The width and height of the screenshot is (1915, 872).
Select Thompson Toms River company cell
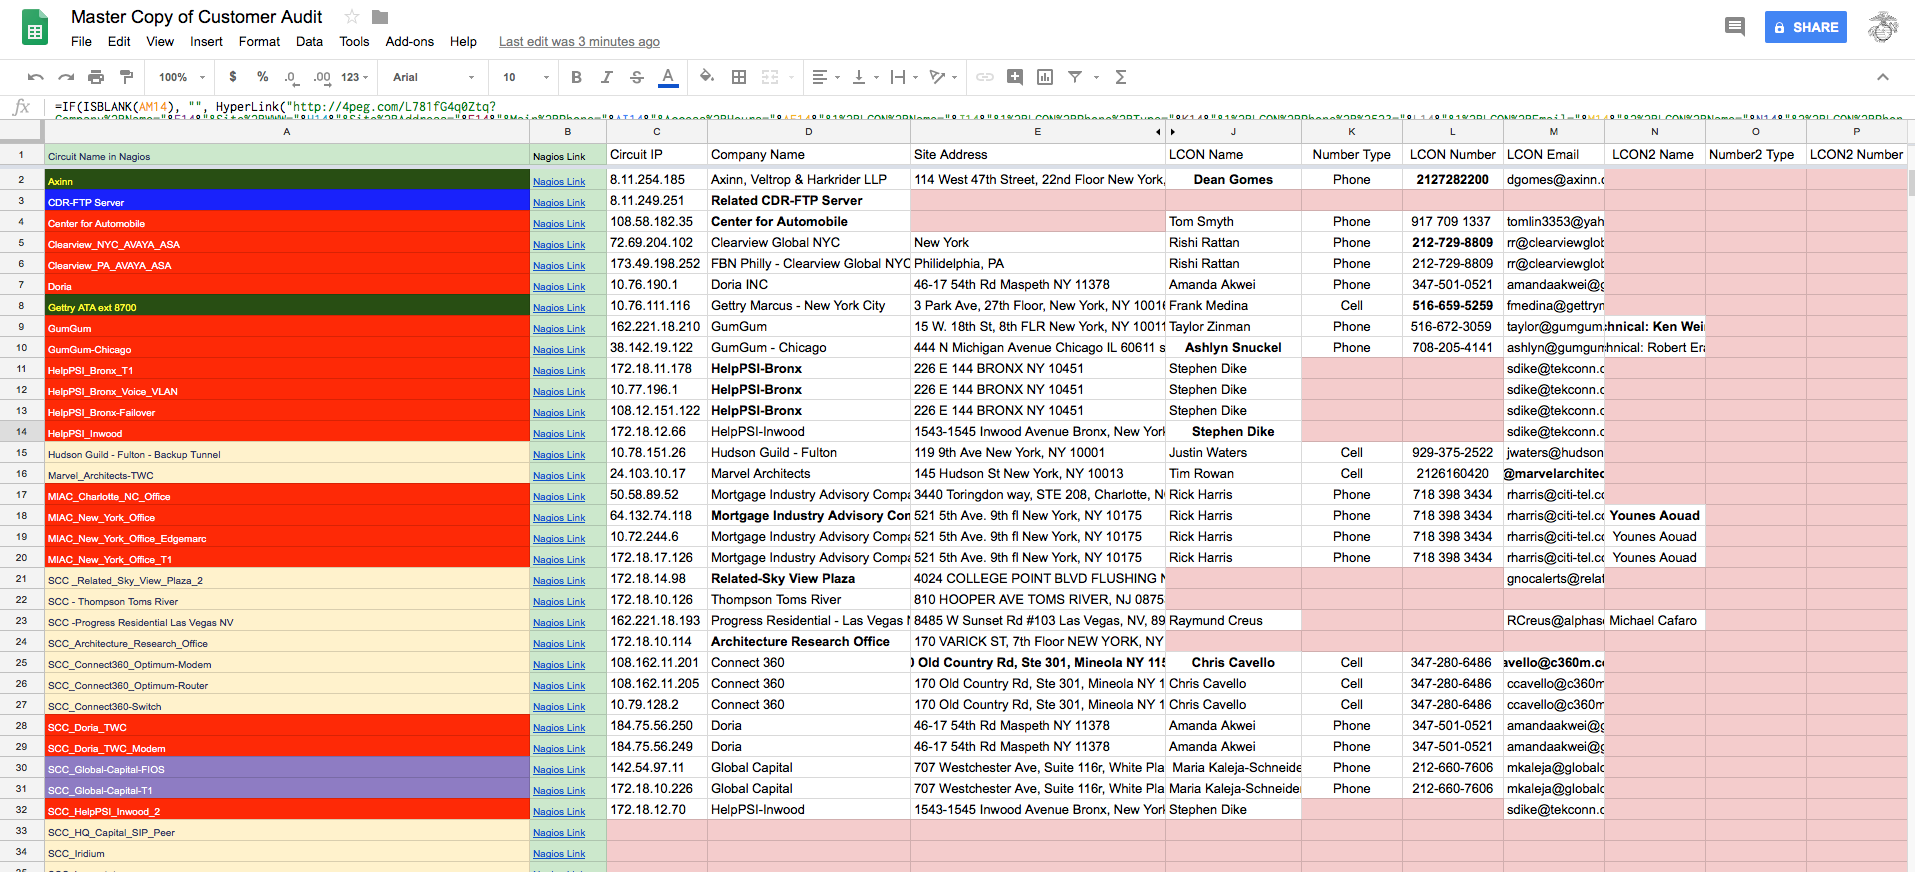click(x=809, y=600)
